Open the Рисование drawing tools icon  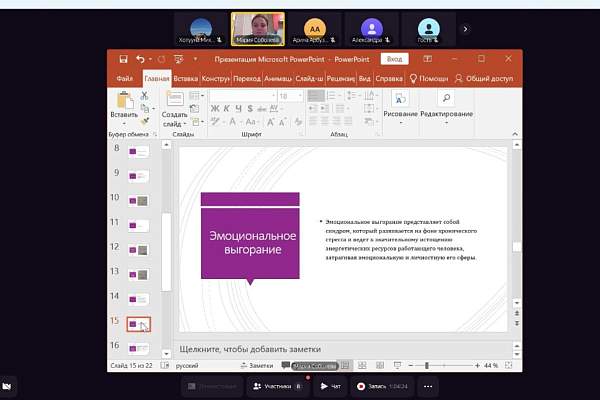[x=400, y=99]
